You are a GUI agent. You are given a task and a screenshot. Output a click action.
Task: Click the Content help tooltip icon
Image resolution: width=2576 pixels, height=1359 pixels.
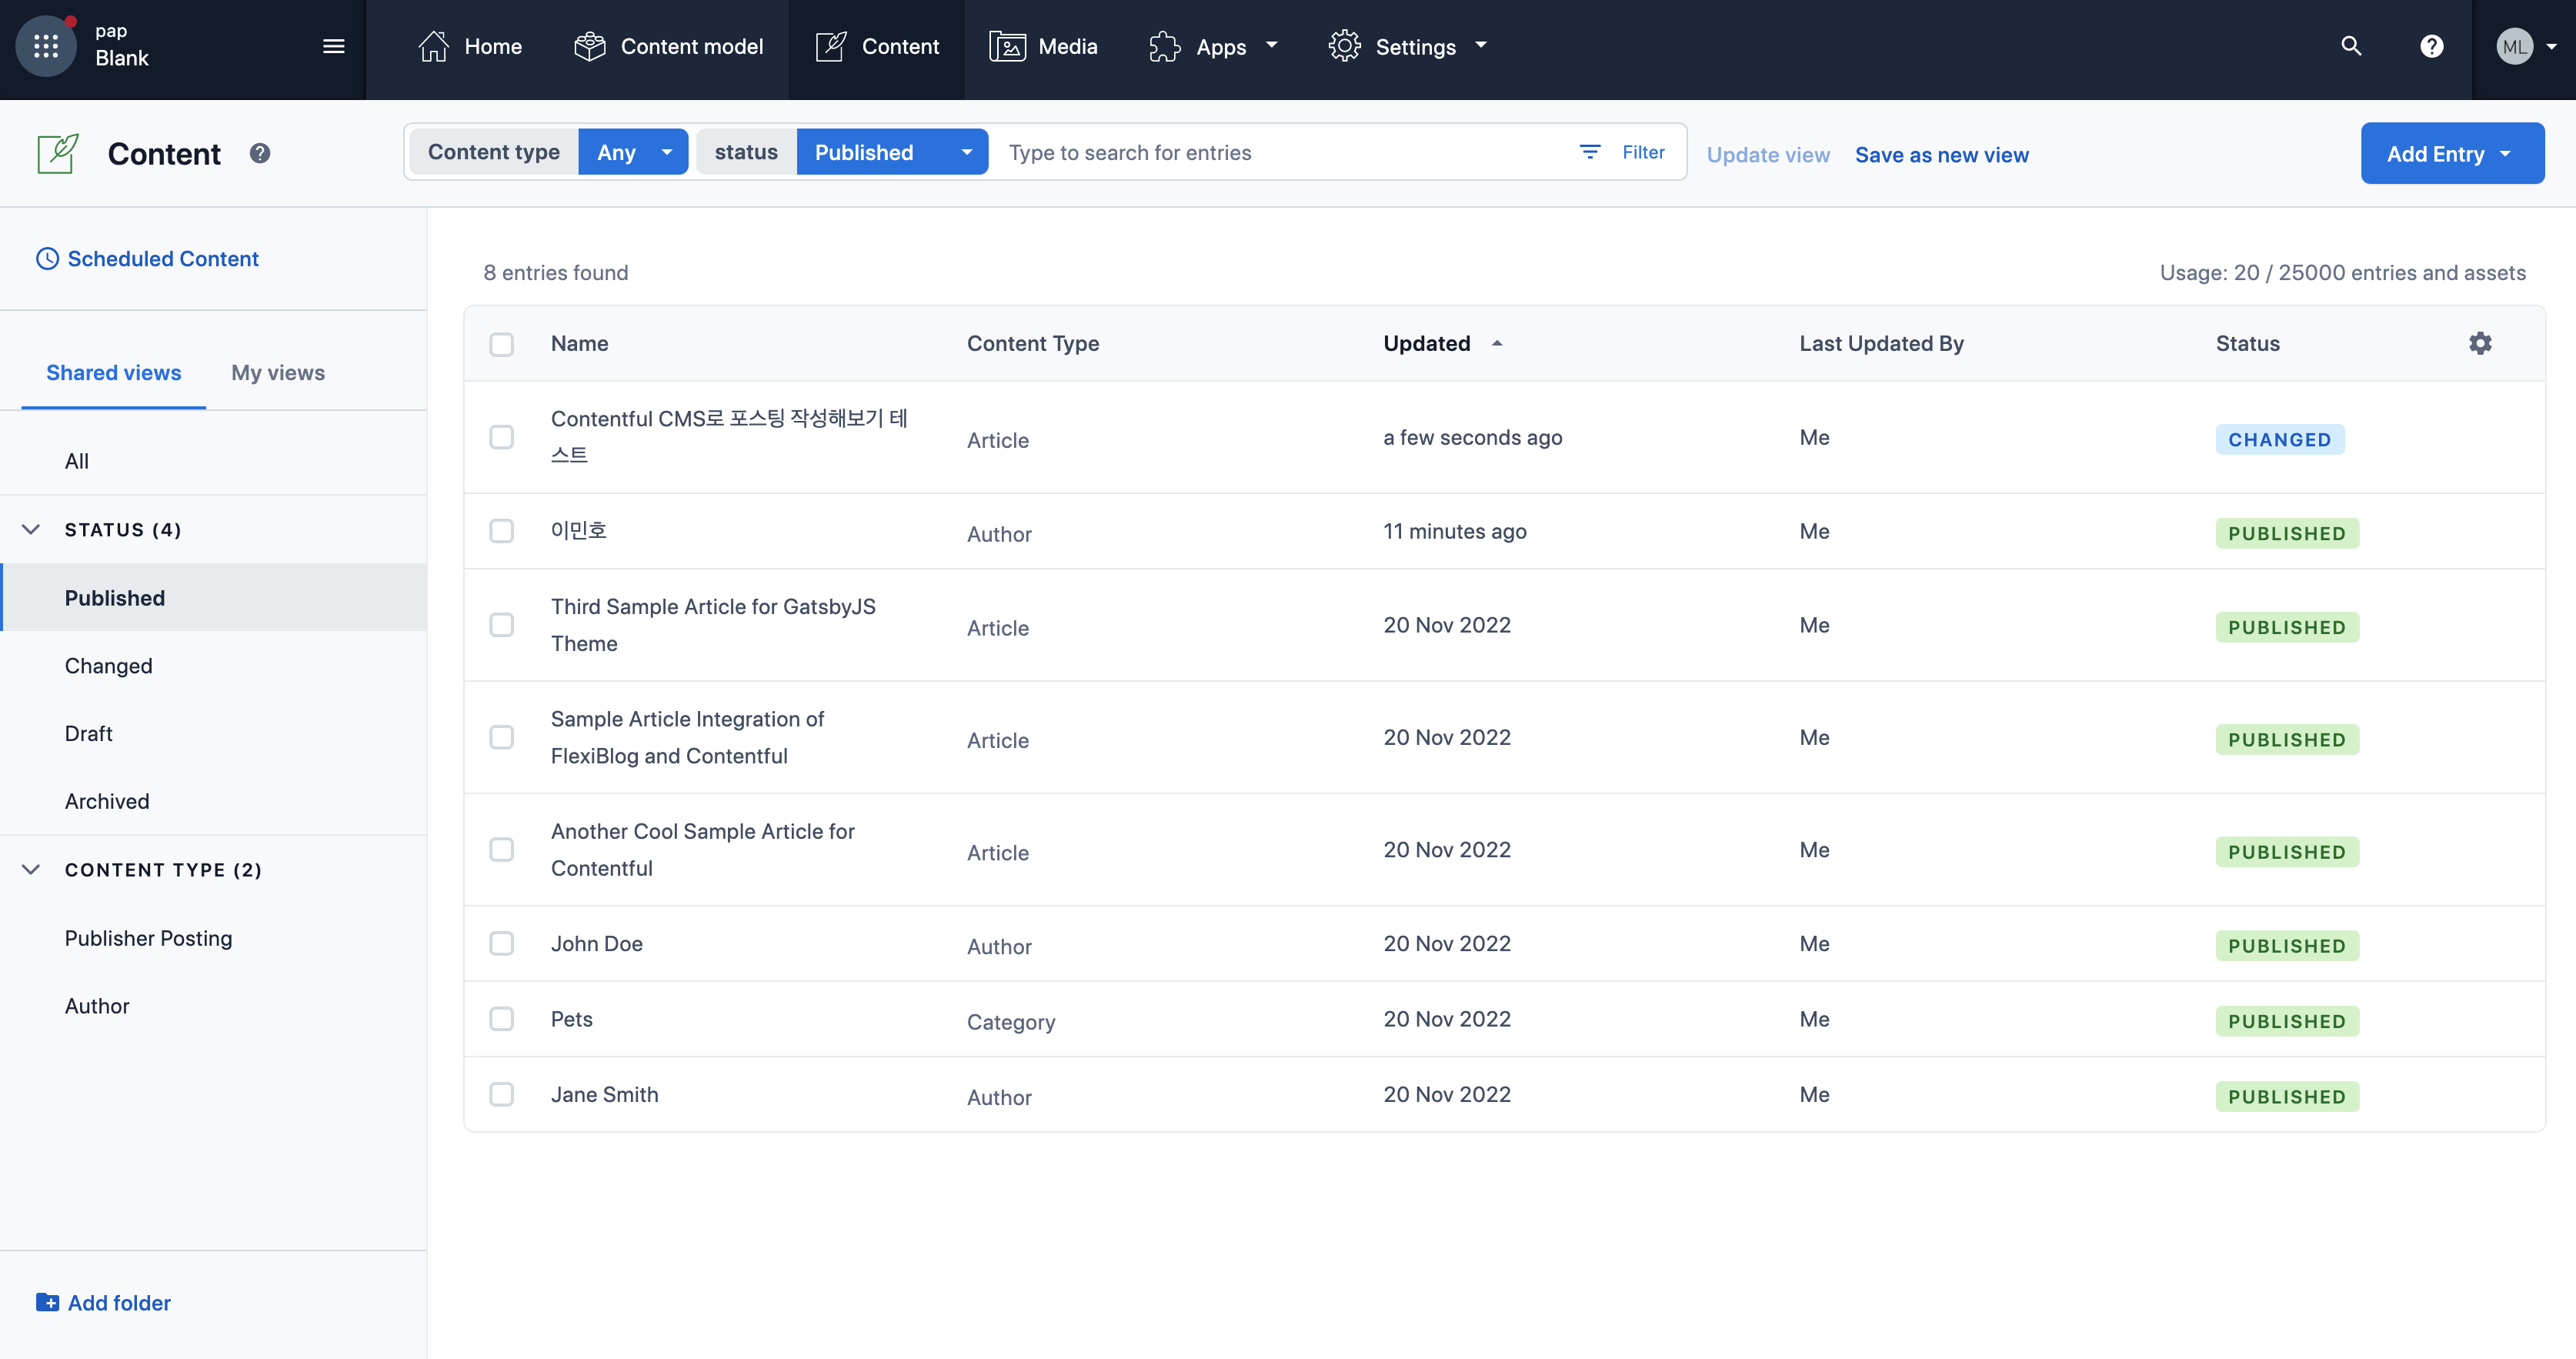pos(260,153)
